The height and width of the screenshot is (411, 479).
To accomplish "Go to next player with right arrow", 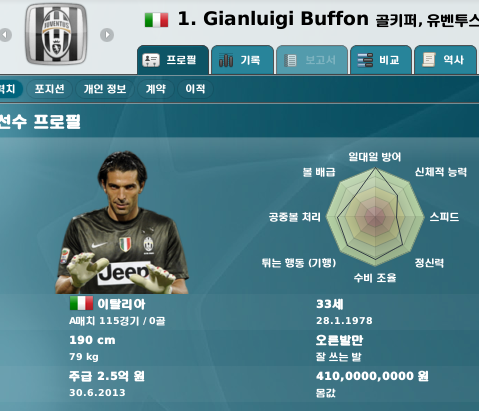I will click(x=107, y=35).
